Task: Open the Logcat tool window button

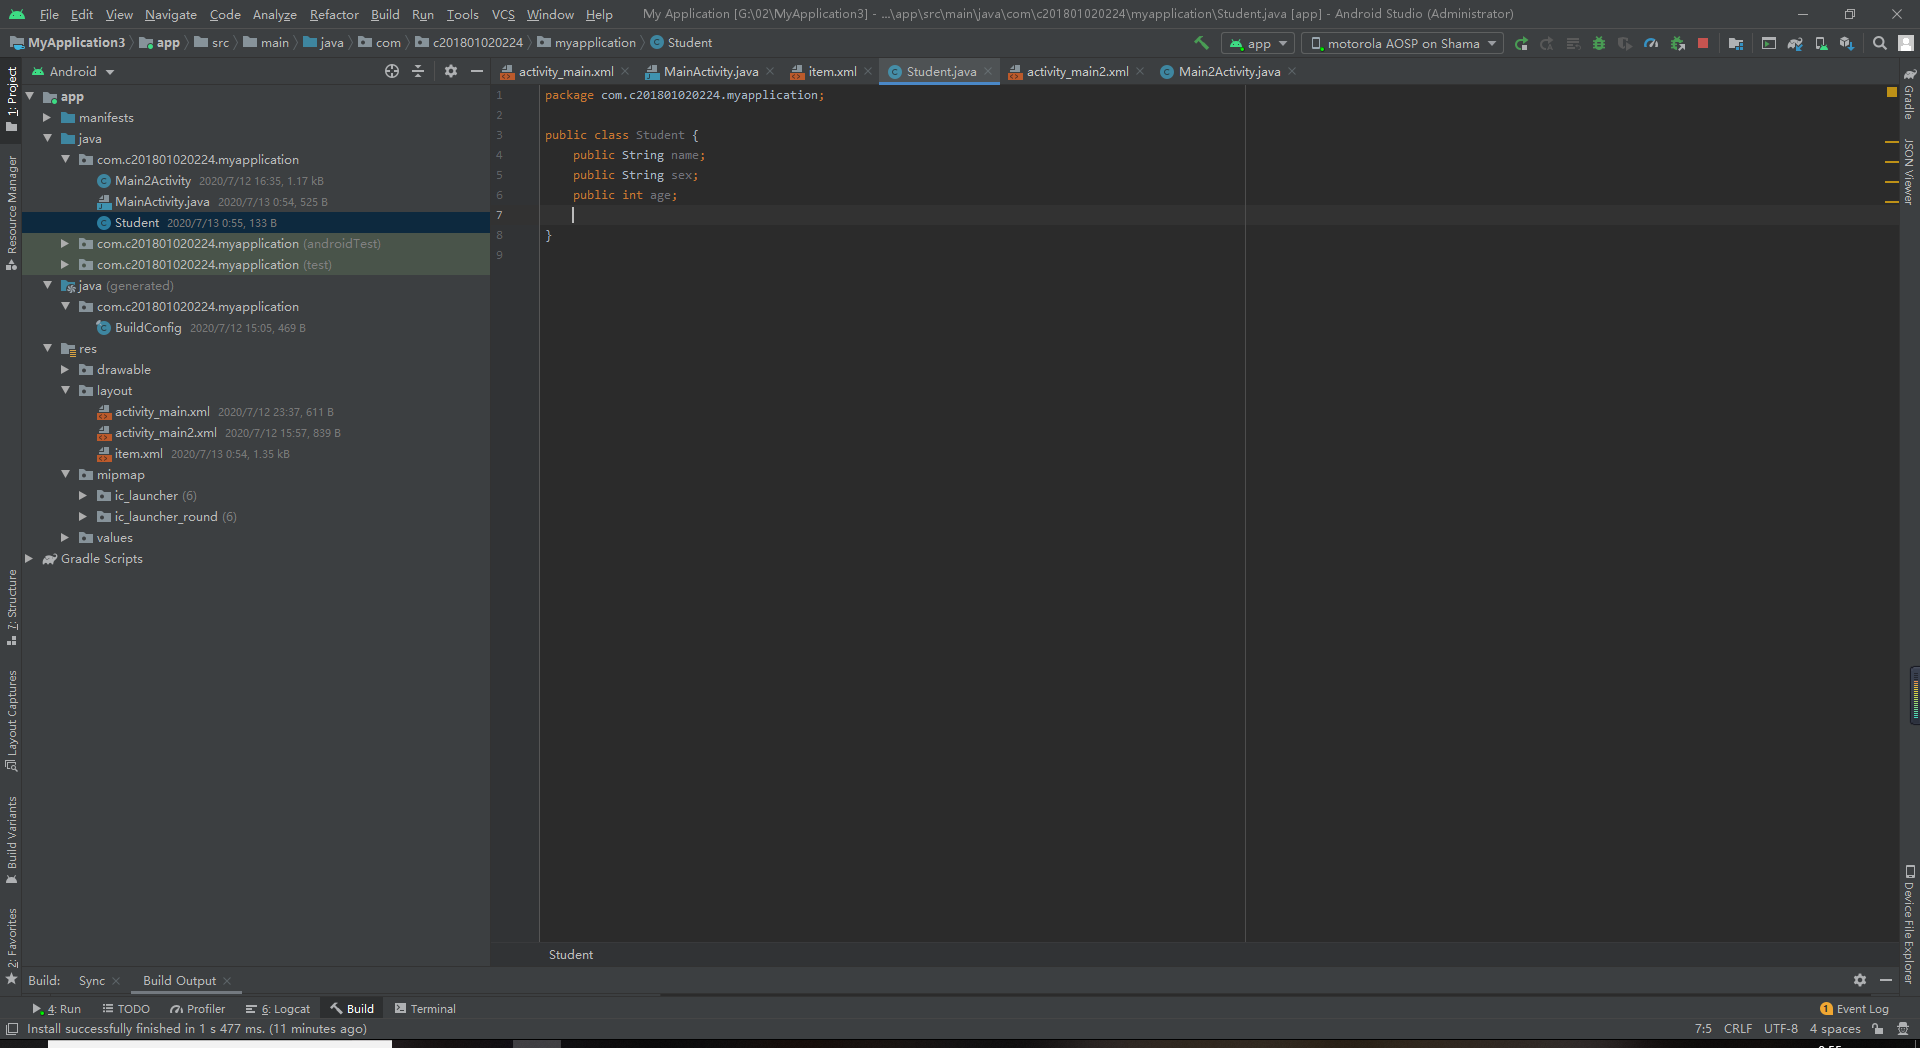Action: point(278,1008)
